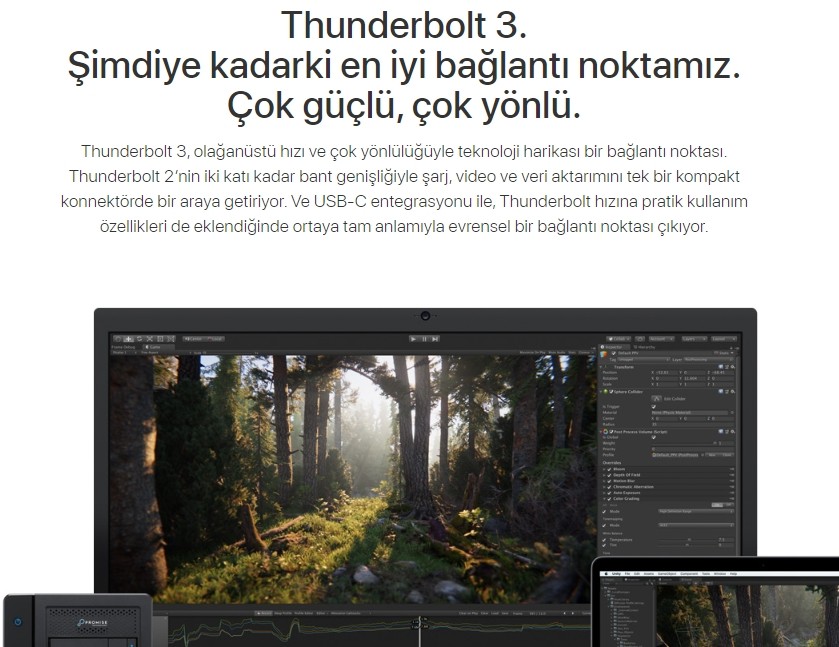The height and width of the screenshot is (647, 839).
Task: Click the Pause button in Unity toolbar
Action: click(x=424, y=339)
